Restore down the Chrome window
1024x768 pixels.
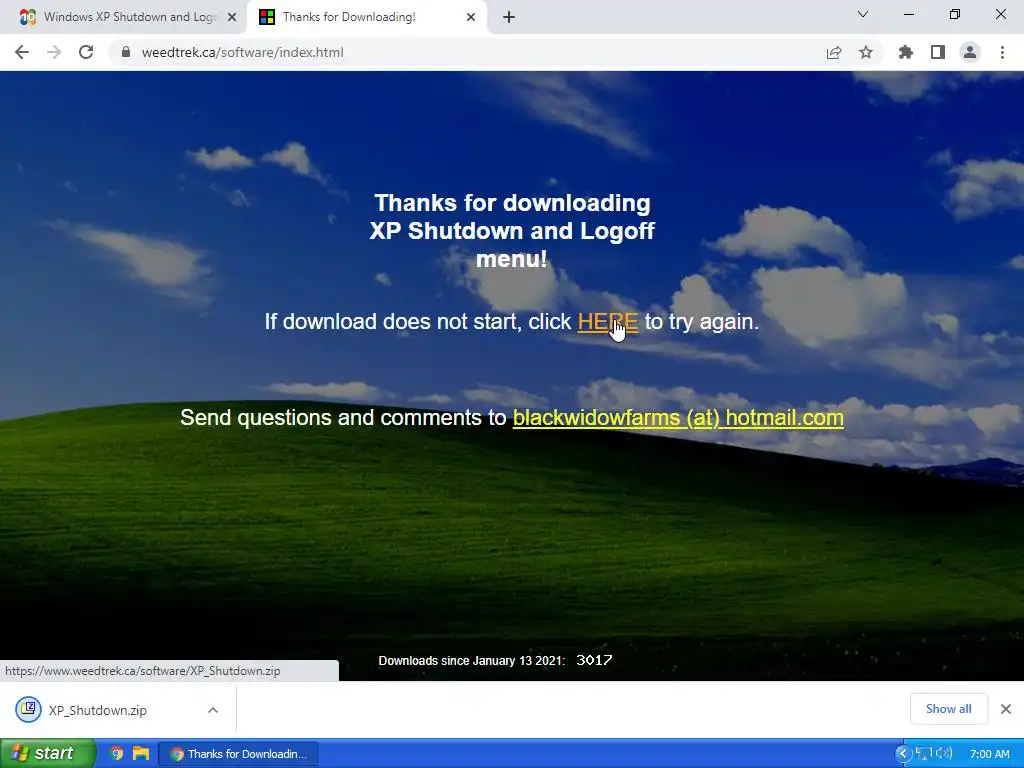[955, 14]
